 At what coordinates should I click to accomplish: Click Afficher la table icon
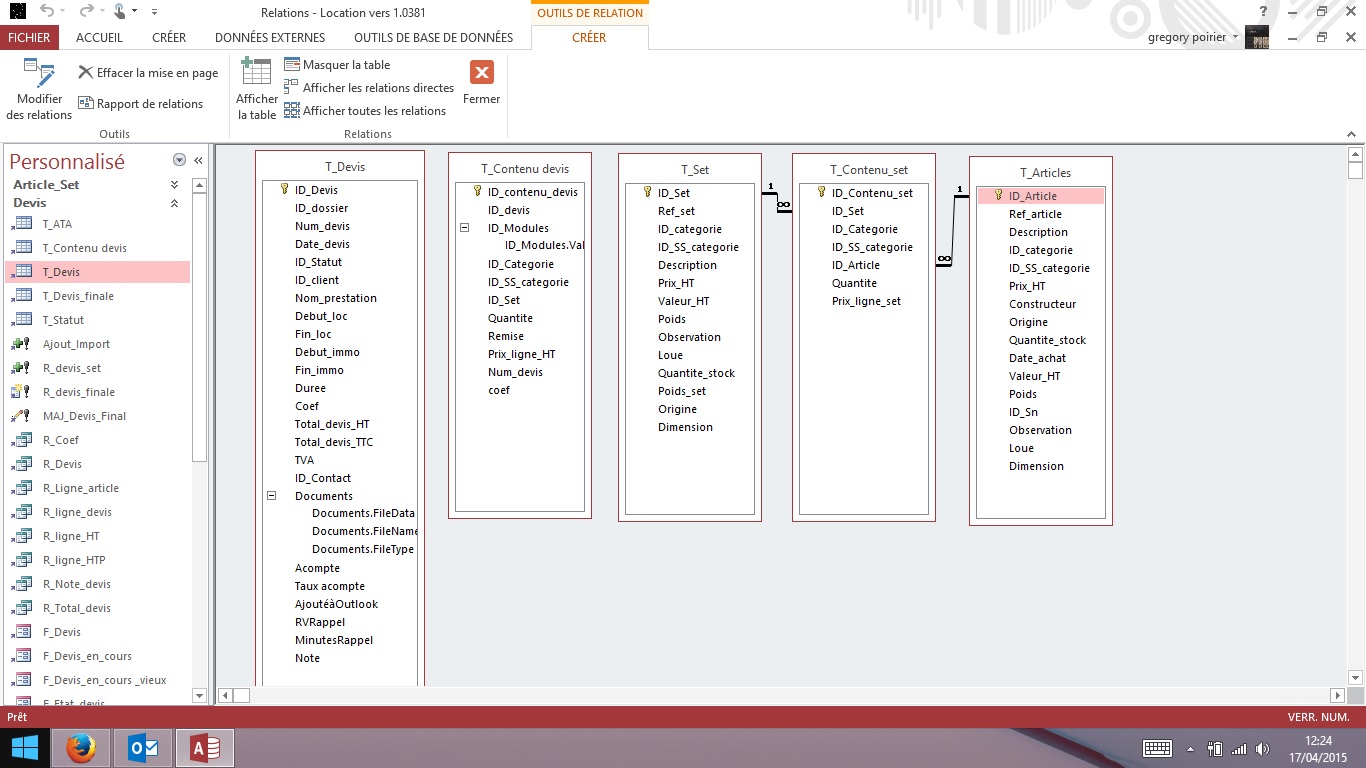(257, 73)
